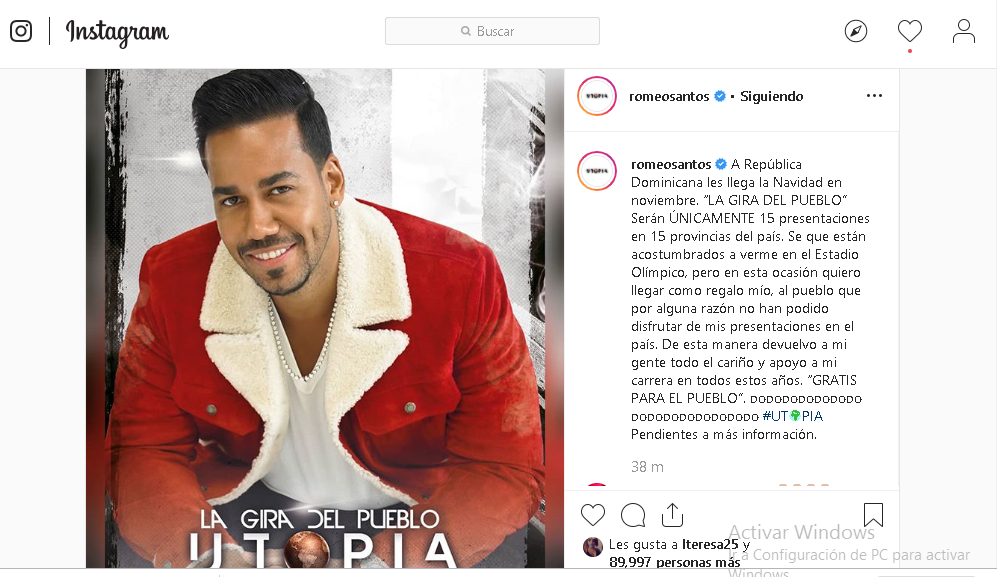Image resolution: width=997 pixels, height=577 pixels.
Task: Open the lteresa25 liker profile link
Action: 710,545
